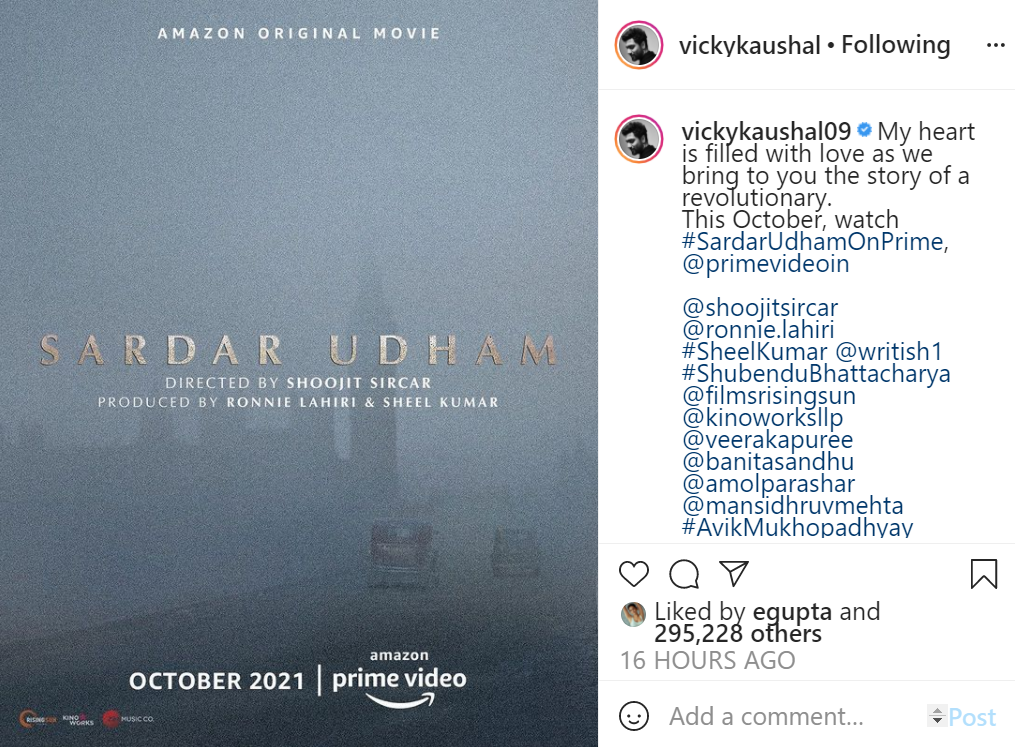The image size is (1015, 747).
Task: Like the post with heart icon
Action: click(x=634, y=574)
